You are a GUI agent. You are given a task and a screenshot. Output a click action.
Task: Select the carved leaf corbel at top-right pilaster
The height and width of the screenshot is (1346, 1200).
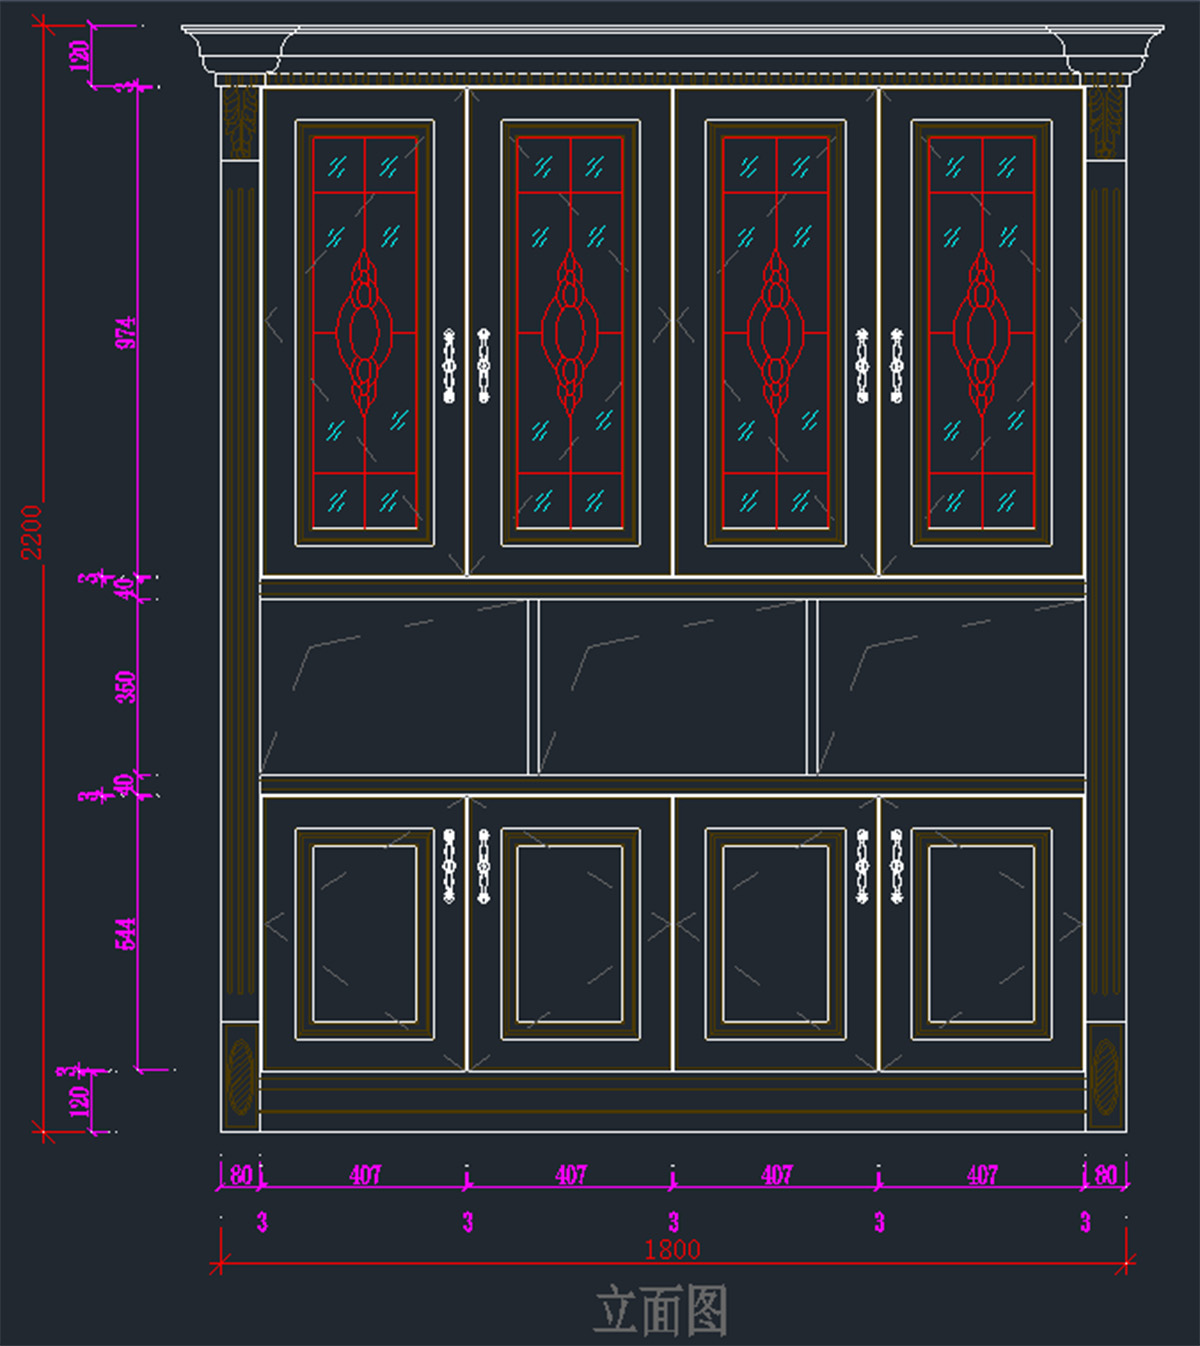tap(1105, 122)
